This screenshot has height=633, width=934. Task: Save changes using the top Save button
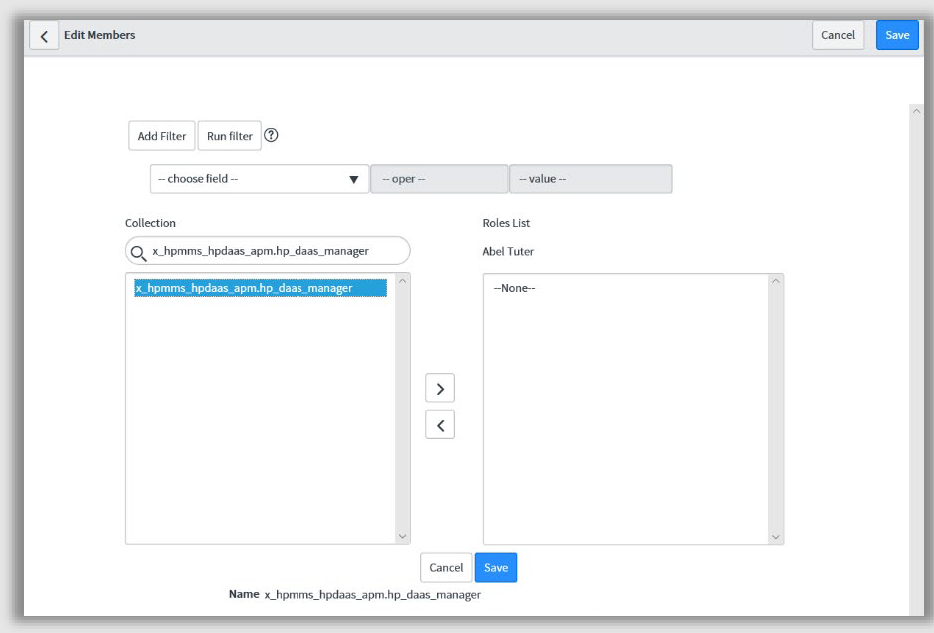[x=896, y=34]
